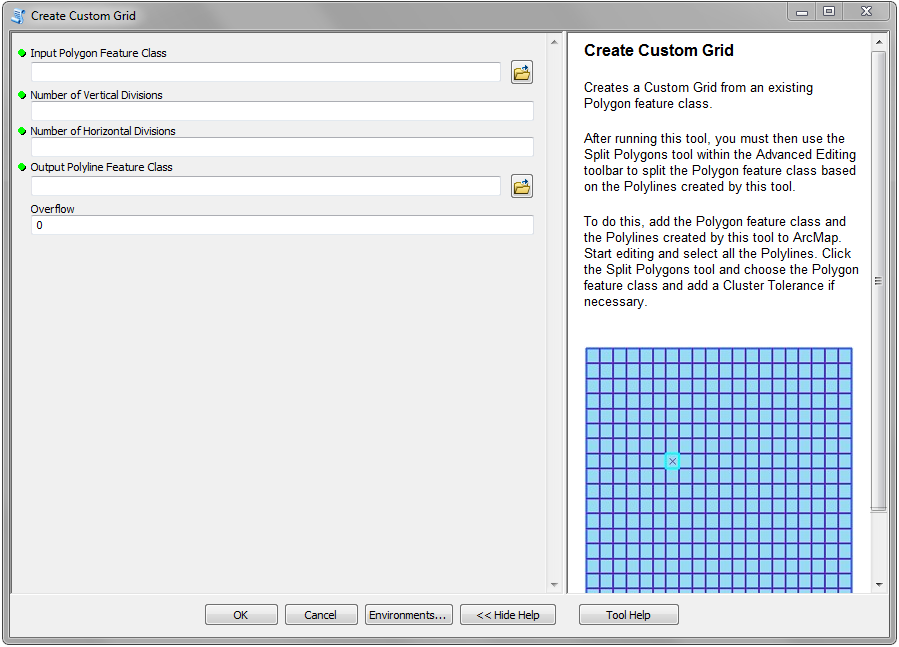The height and width of the screenshot is (647, 899).
Task: Close the Create Custom Grid dialog
Action: tap(866, 11)
